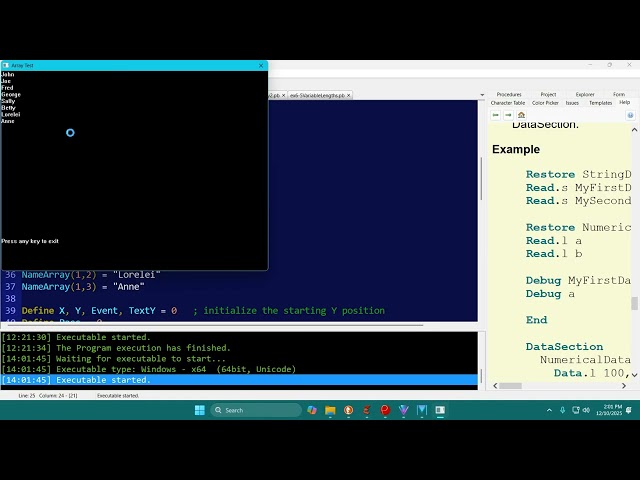Viewport: 640px width, 480px height.
Task: Open the red circular app taskbar icon
Action: click(x=385, y=410)
